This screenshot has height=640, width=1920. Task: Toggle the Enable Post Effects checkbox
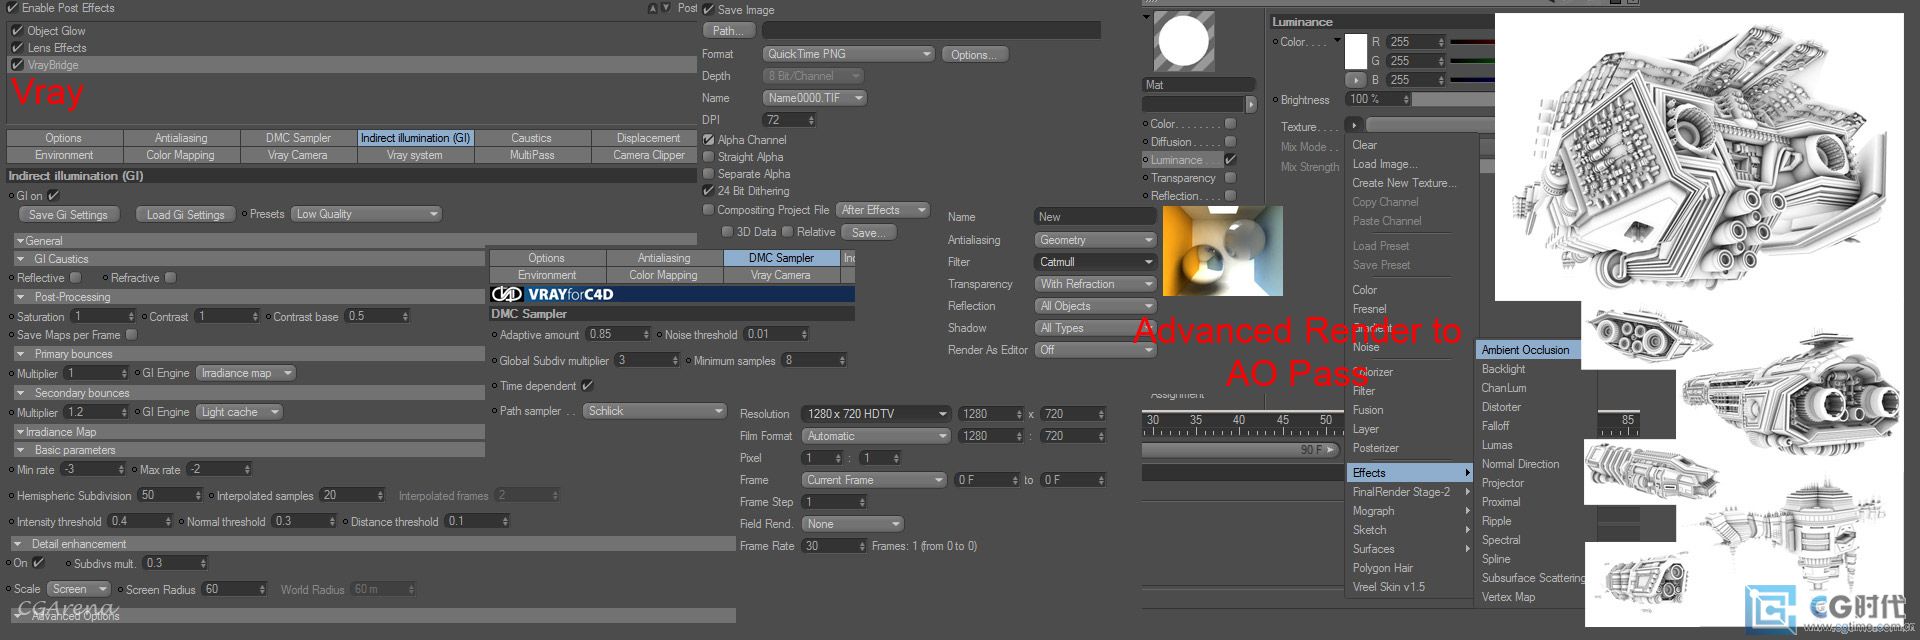(12, 8)
